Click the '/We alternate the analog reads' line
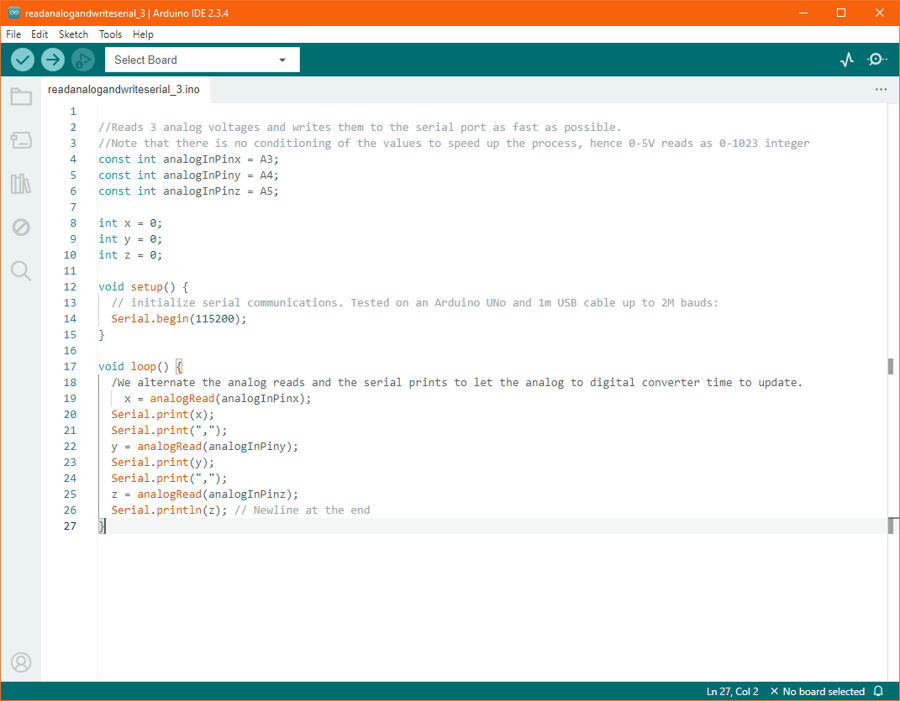 (x=457, y=382)
